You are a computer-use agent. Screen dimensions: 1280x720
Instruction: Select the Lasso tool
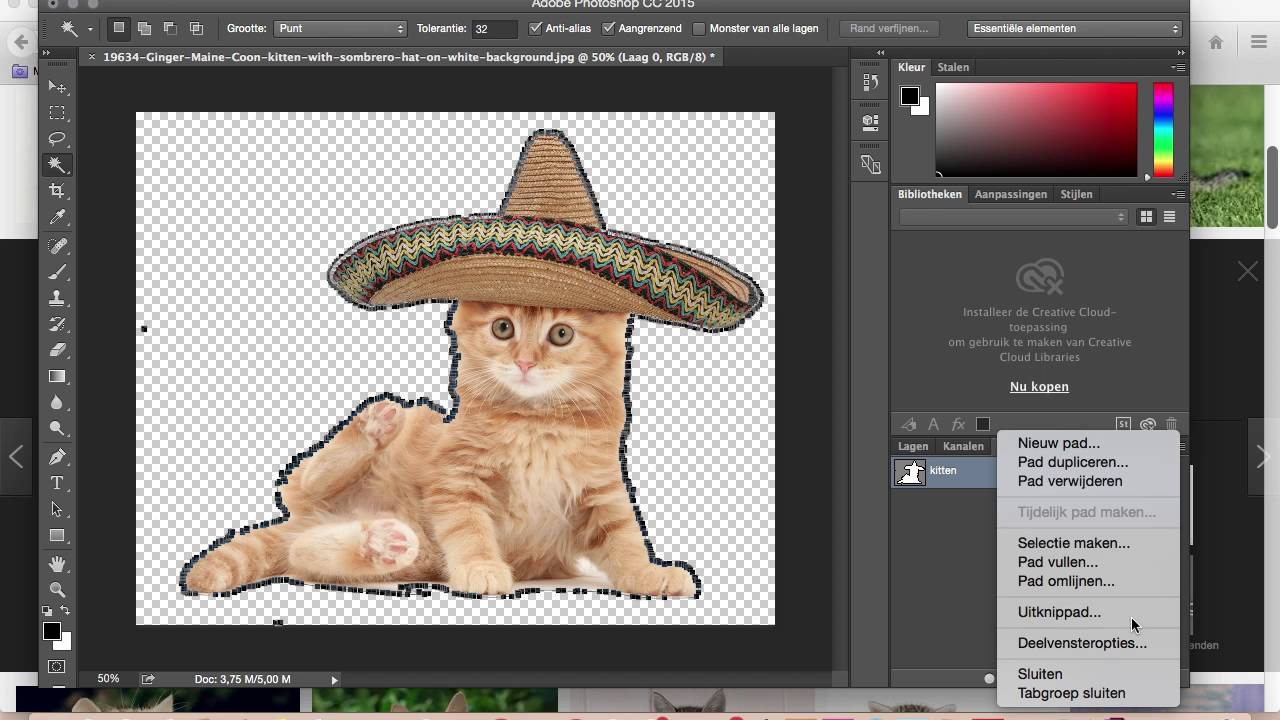pos(57,139)
